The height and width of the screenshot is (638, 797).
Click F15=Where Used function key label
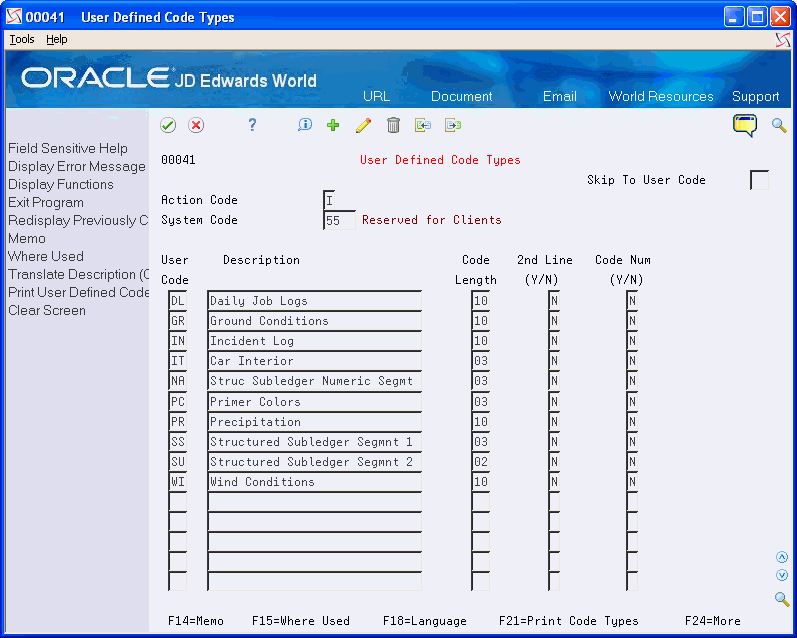[301, 621]
